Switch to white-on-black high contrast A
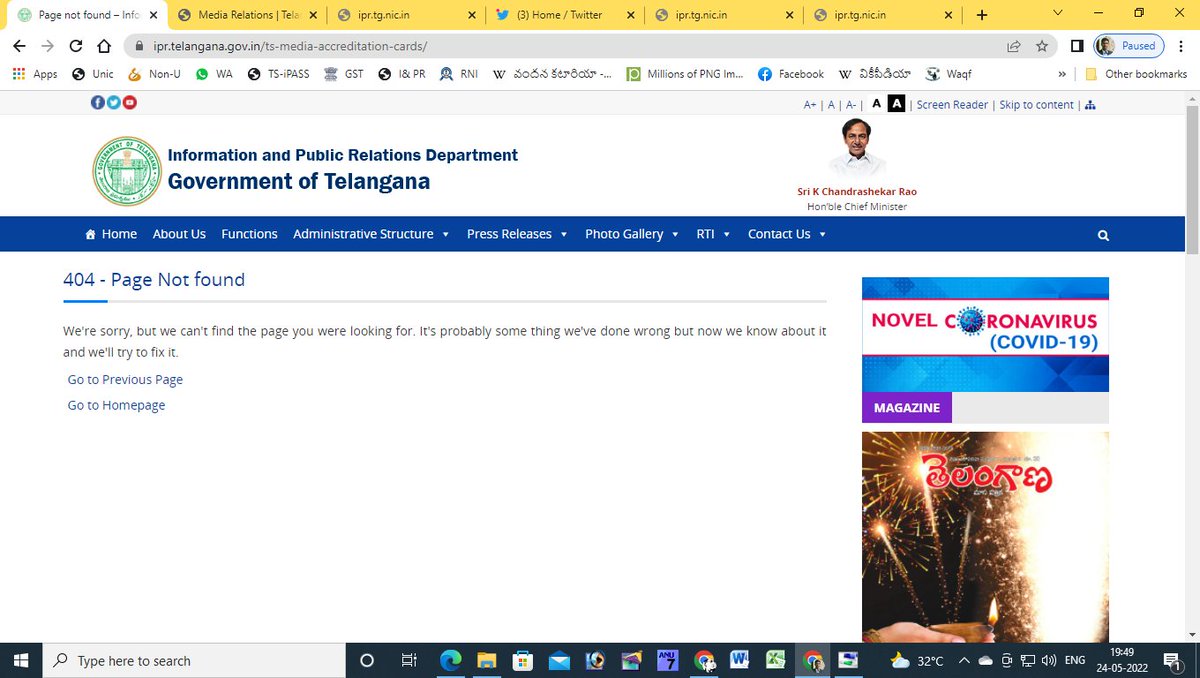The image size is (1200, 678). pyautogui.click(x=896, y=104)
